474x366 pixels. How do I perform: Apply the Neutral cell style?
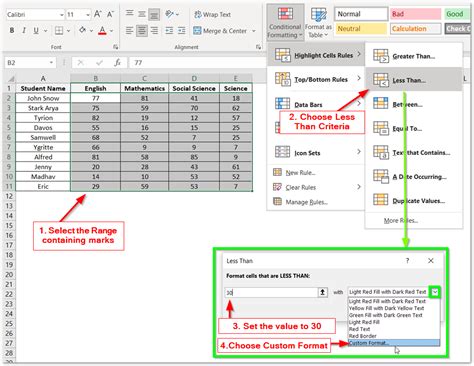tap(361, 29)
